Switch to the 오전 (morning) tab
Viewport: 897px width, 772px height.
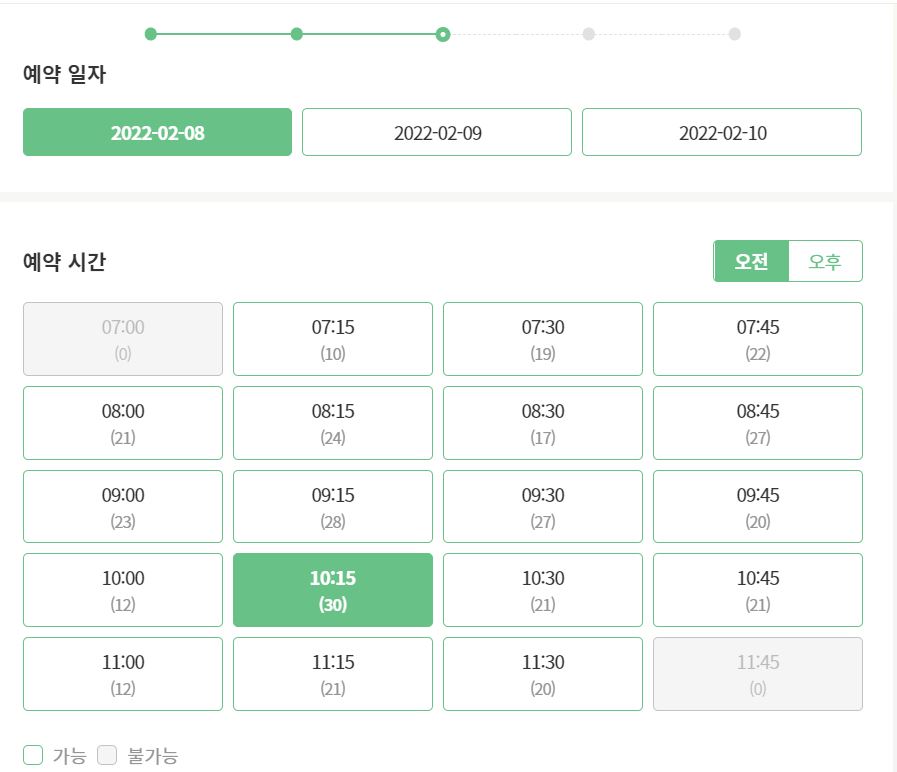(751, 262)
